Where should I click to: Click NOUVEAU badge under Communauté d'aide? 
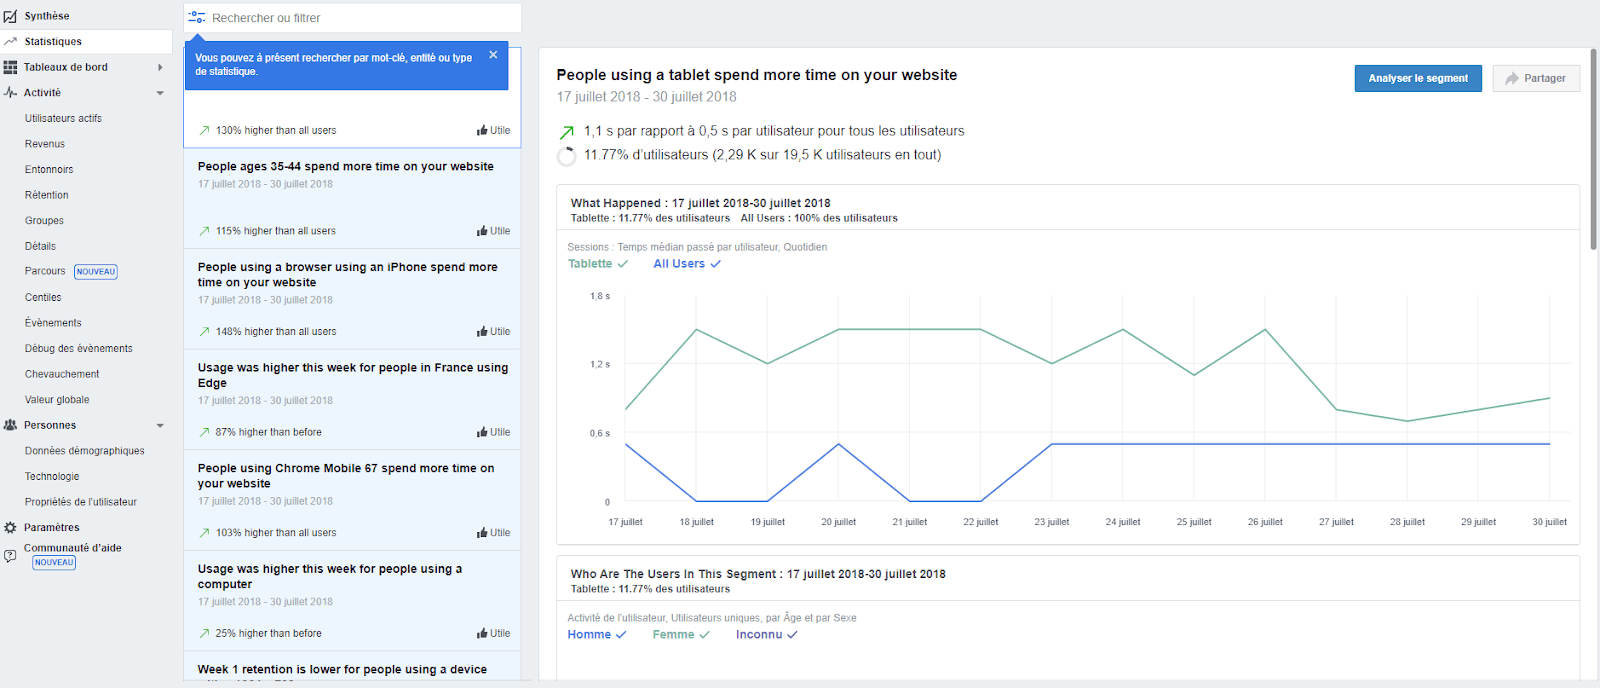pos(54,563)
